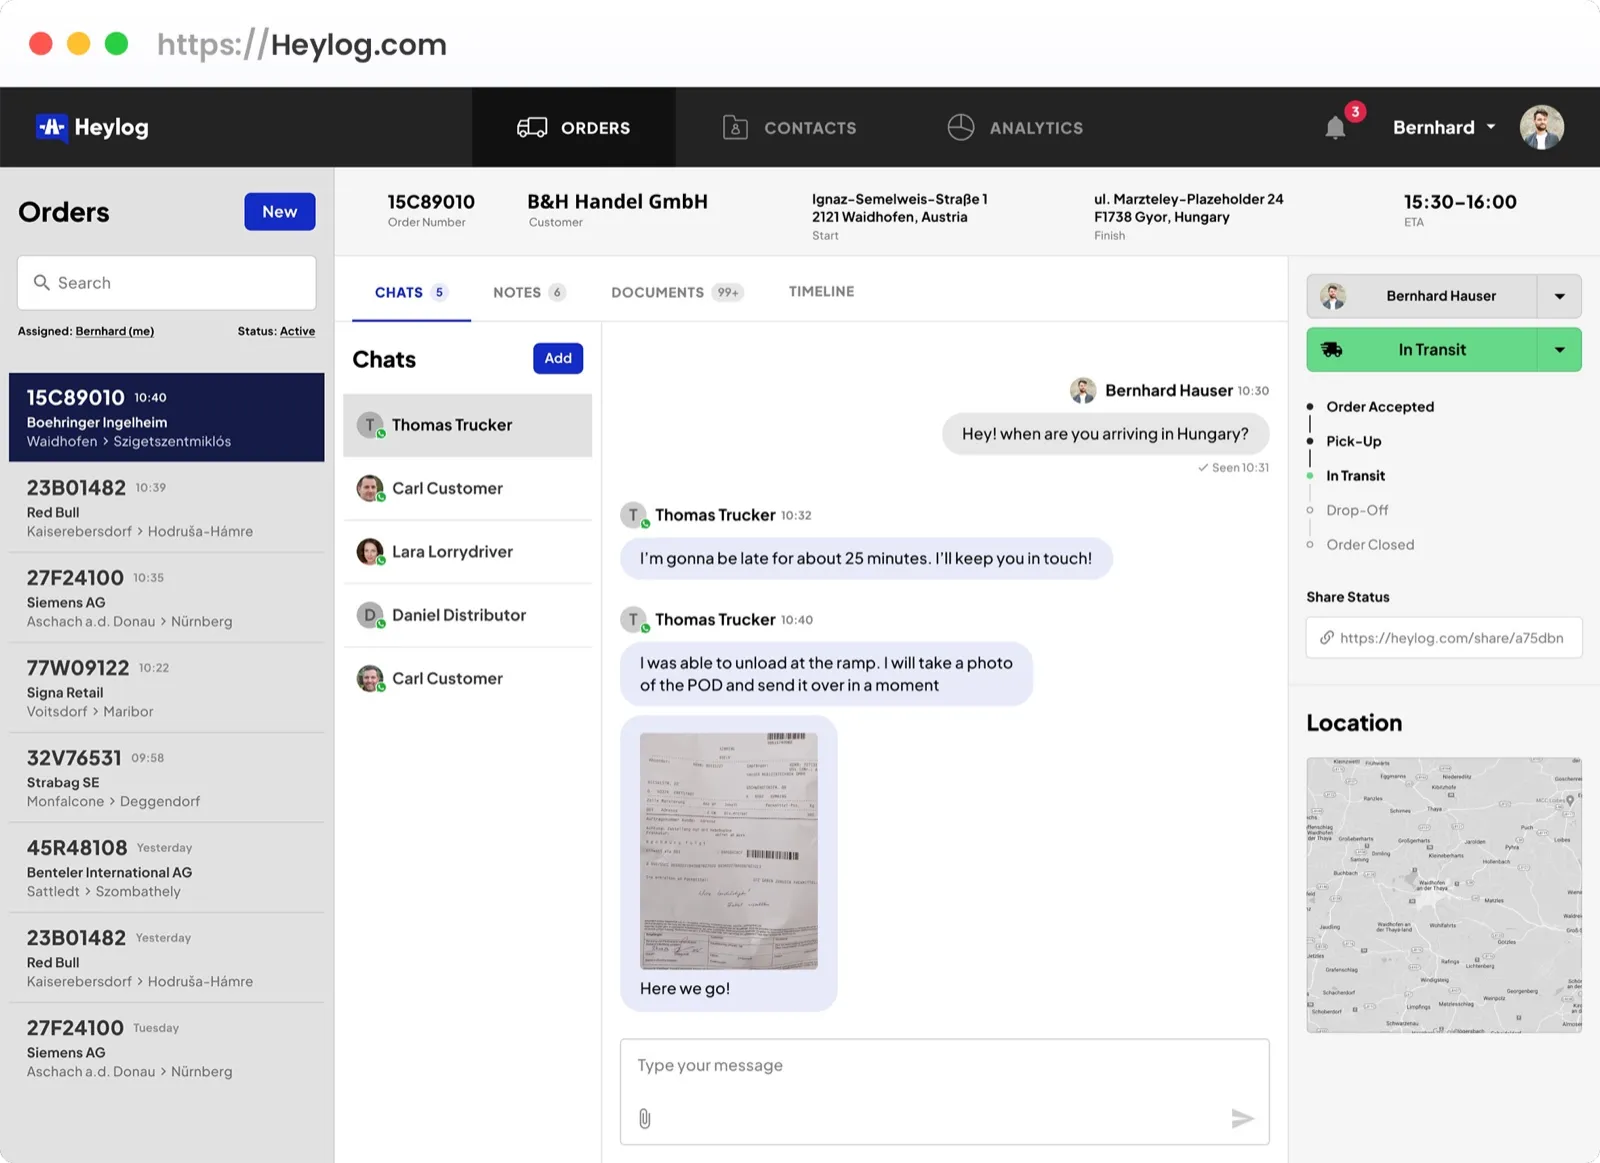Click the Search orders field
This screenshot has height=1163, width=1600.
[167, 283]
